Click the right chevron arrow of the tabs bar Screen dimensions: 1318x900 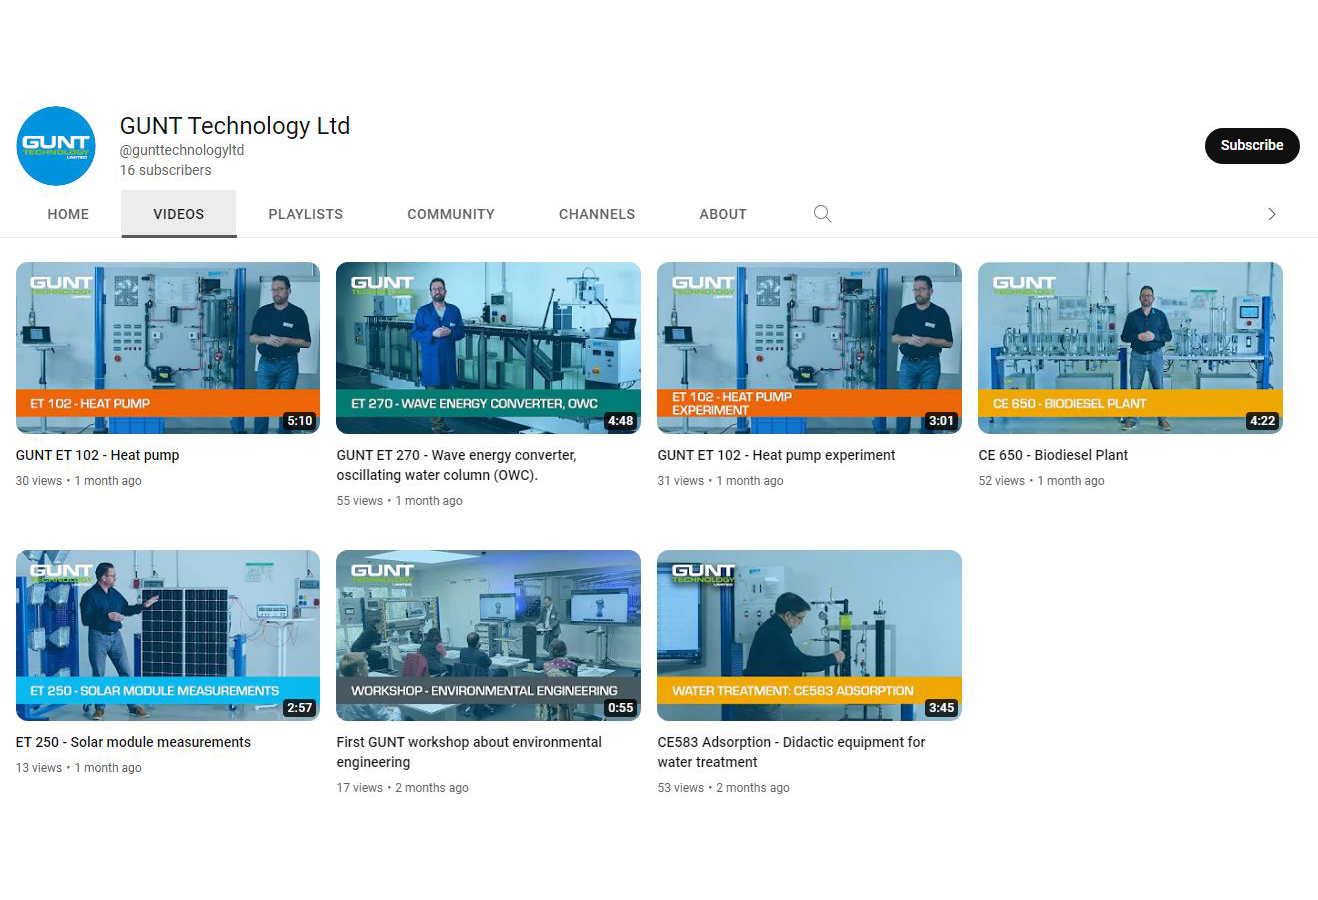[x=1271, y=214]
